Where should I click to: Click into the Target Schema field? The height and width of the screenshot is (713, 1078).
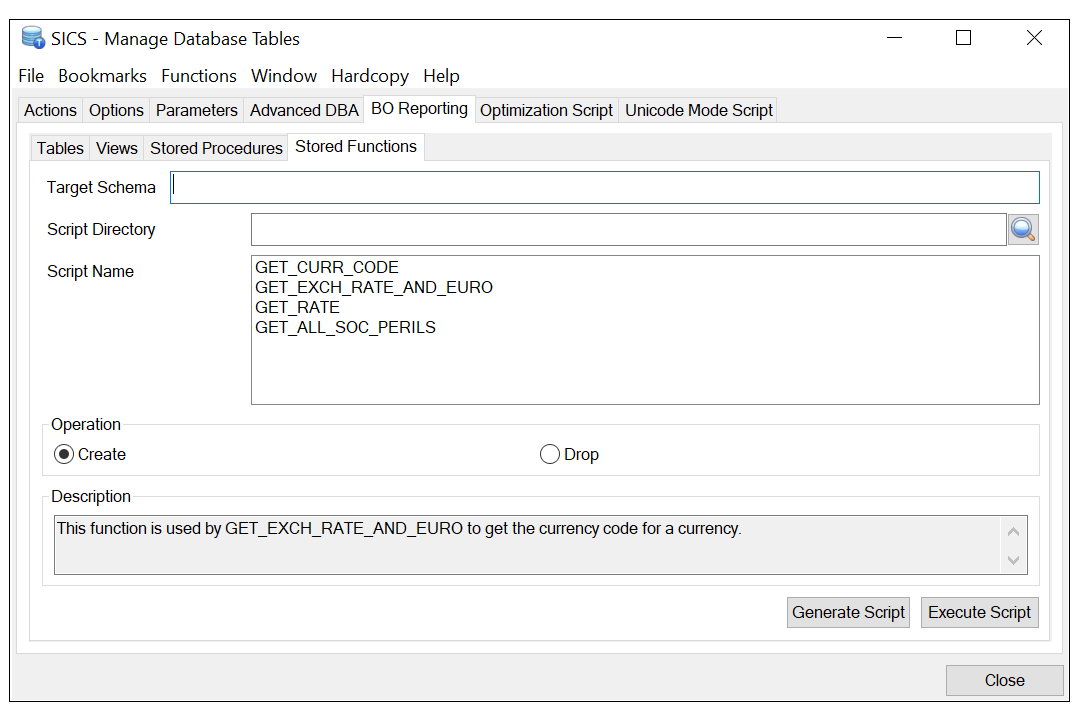coord(605,188)
